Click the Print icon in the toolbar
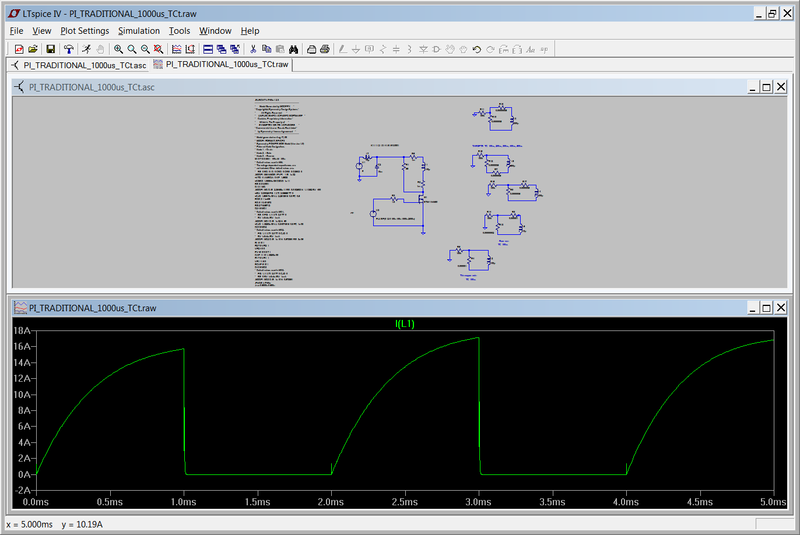The width and height of the screenshot is (800, 535). [x=312, y=48]
